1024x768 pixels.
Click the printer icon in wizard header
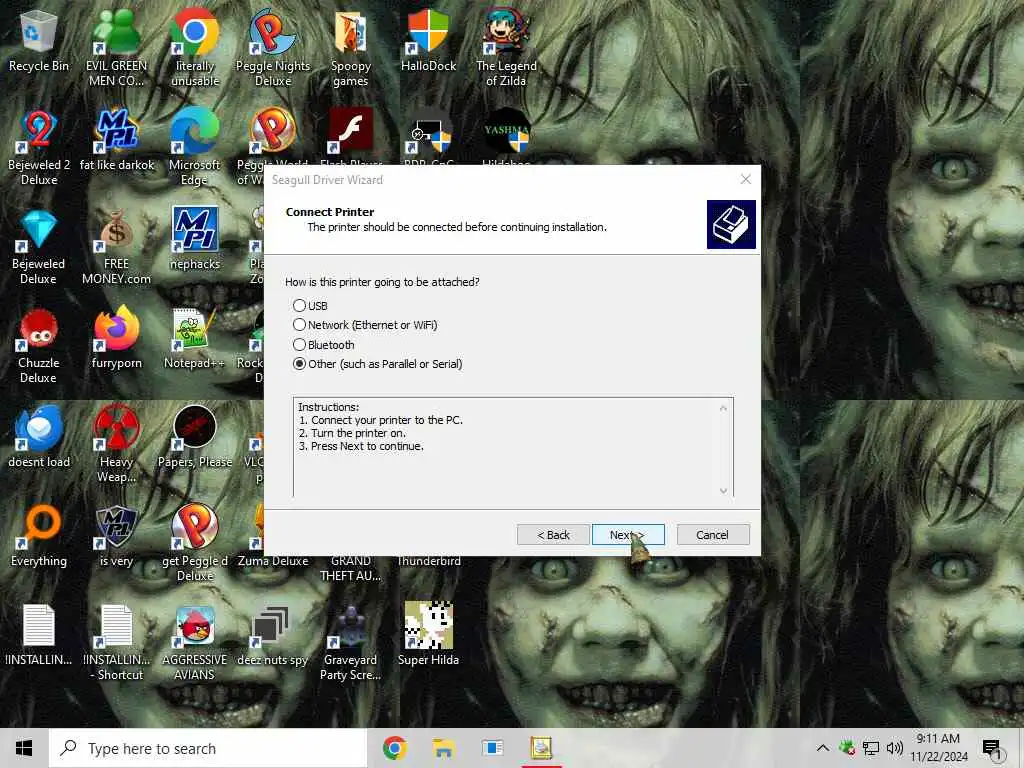(x=731, y=225)
